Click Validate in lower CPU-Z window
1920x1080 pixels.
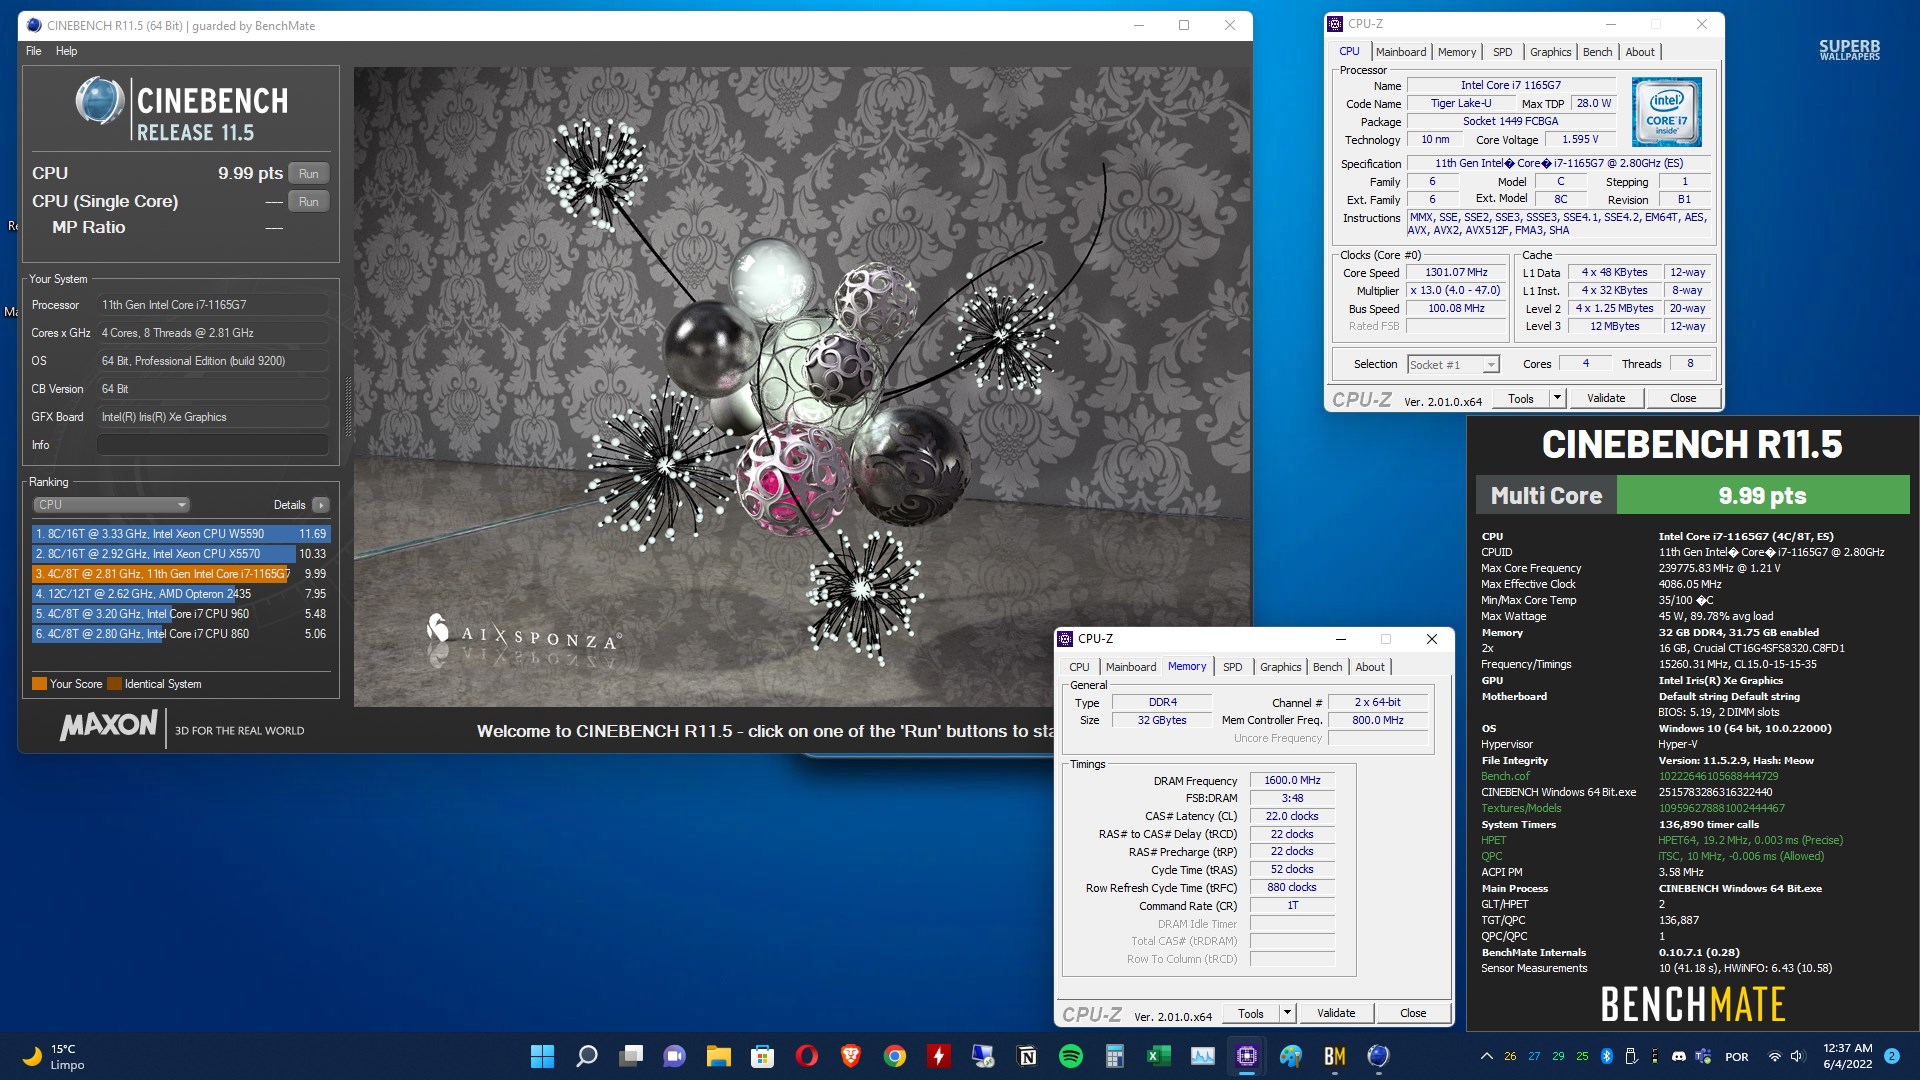1336,1013
